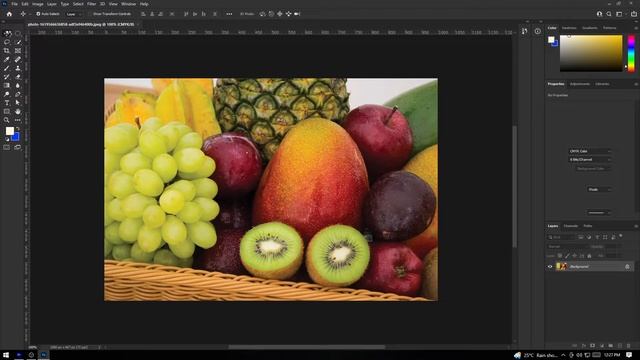This screenshot has height=360, width=640.
Task: Toggle layer filtering on/off switch
Action: (x=621, y=236)
